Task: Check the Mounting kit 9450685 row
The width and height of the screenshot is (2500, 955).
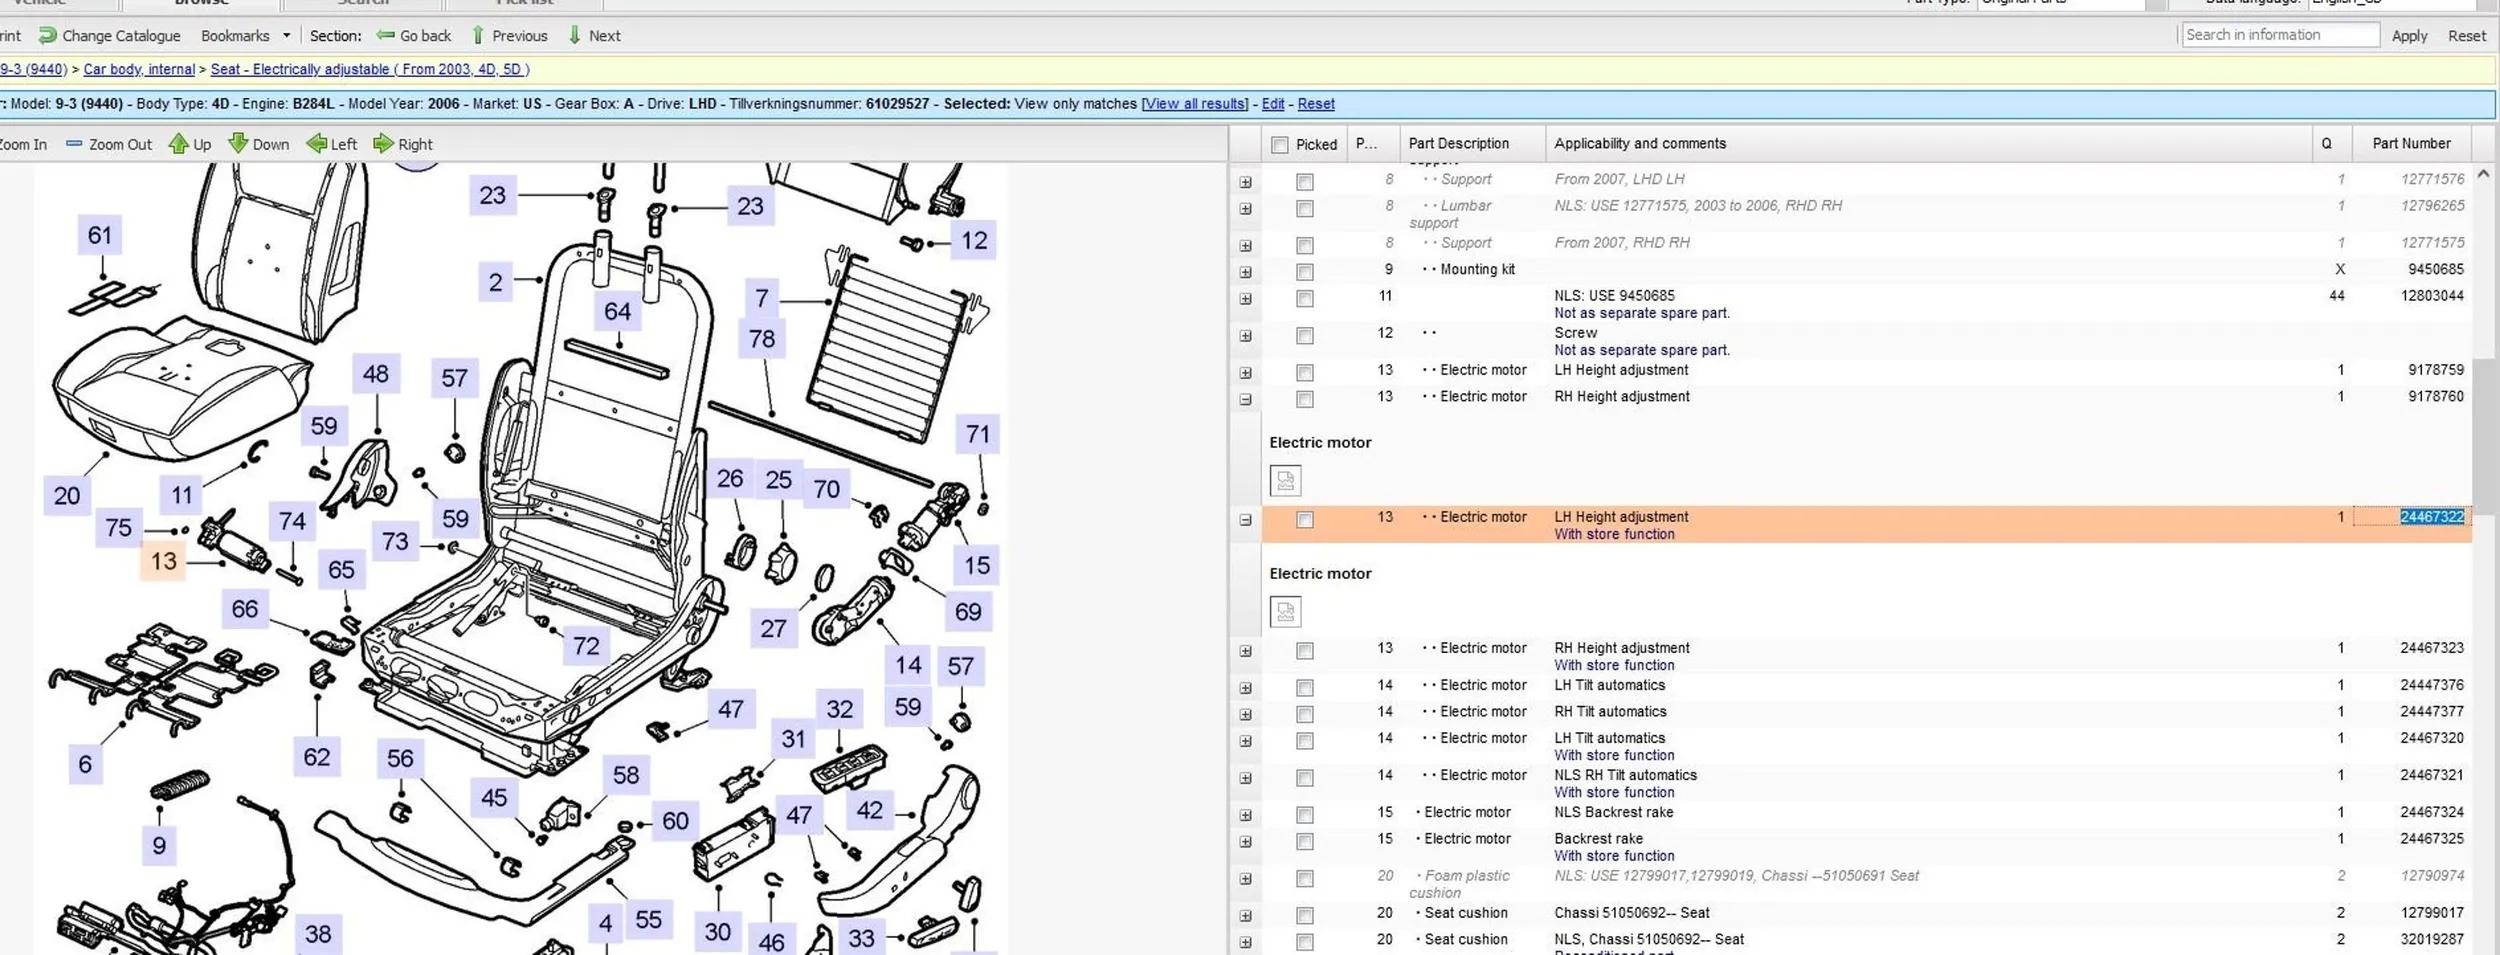Action: pyautogui.click(x=1304, y=272)
